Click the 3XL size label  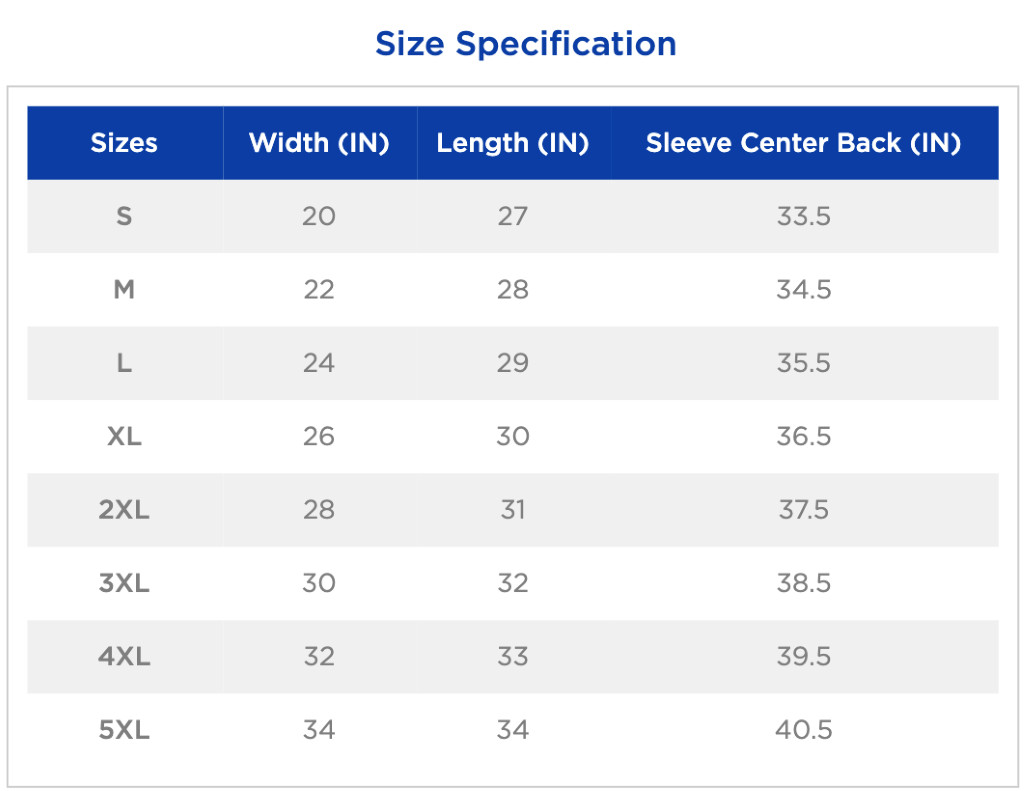[124, 583]
